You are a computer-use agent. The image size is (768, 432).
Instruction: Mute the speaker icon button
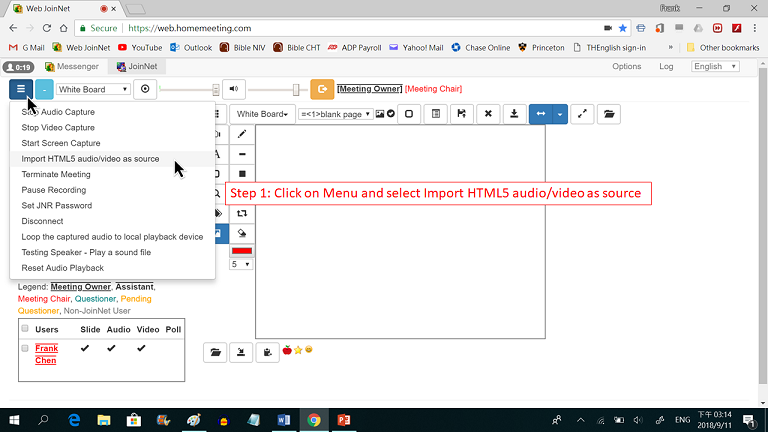pyautogui.click(x=233, y=89)
